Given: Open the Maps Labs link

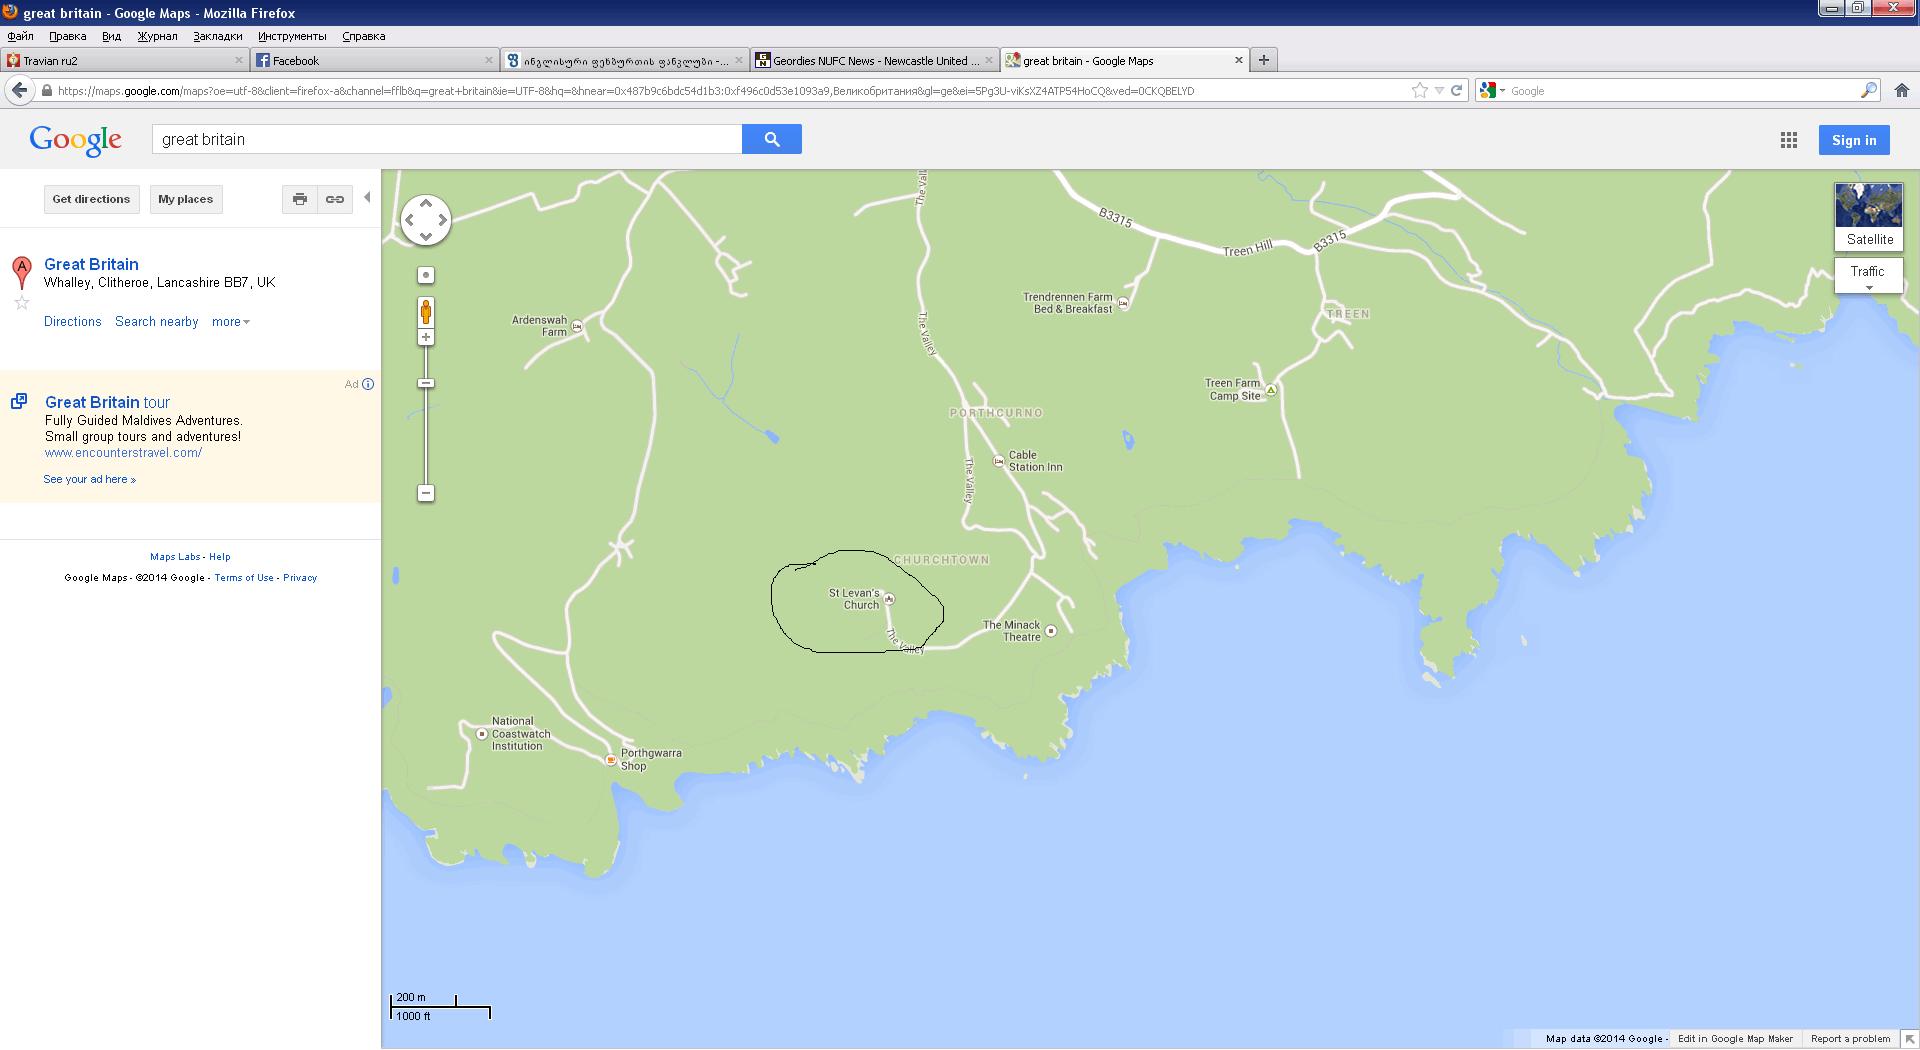Looking at the screenshot, I should point(175,557).
